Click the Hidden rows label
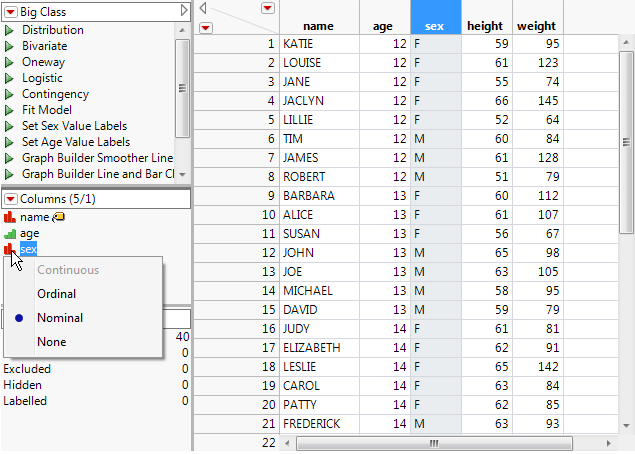The width and height of the screenshot is (635, 454). (x=23, y=385)
